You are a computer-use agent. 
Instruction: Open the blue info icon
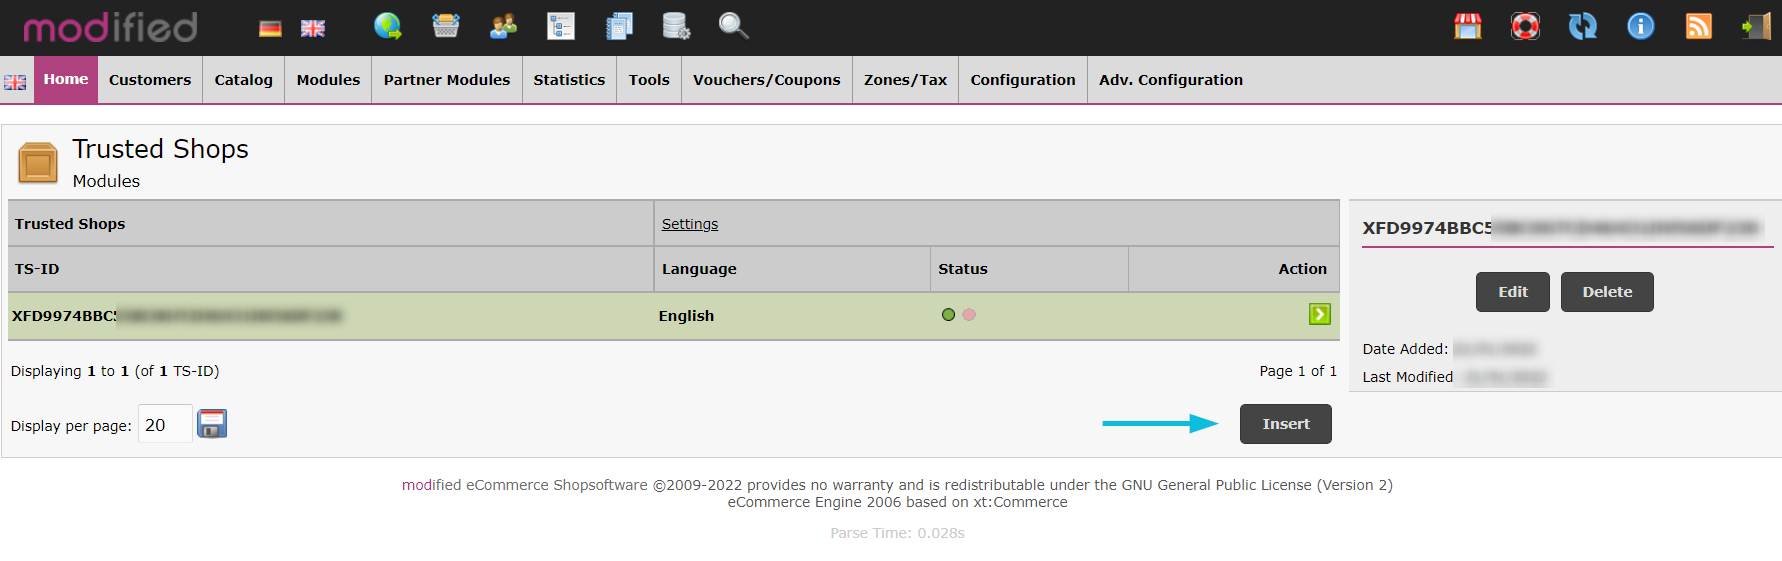pyautogui.click(x=1641, y=26)
